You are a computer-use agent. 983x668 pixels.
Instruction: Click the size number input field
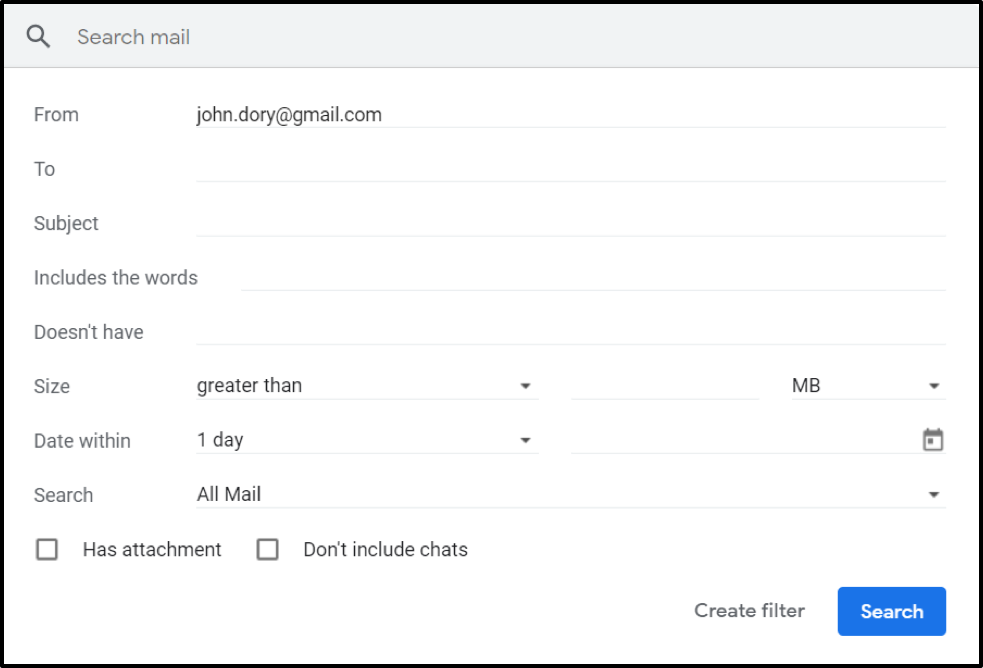[x=665, y=386]
